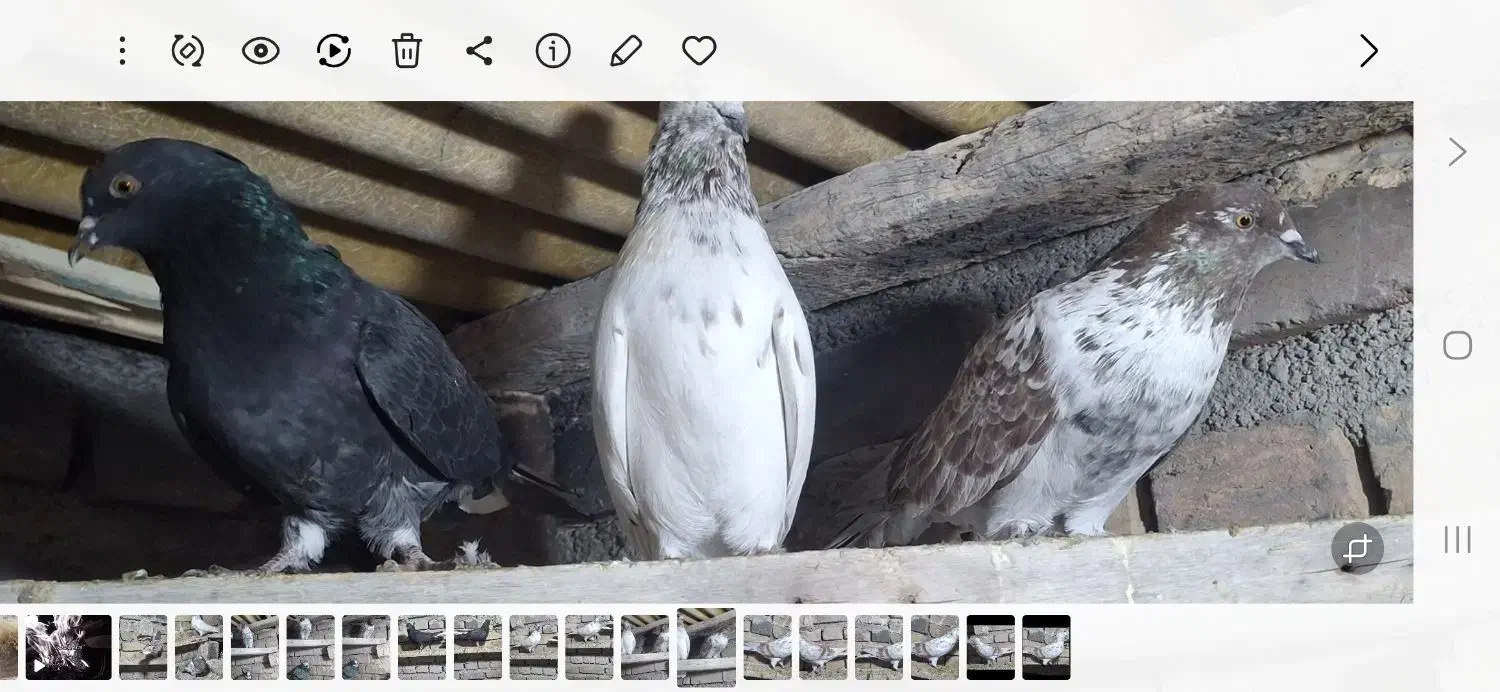Open Bixby Vision with the eye icon
1500x692 pixels.
coord(261,51)
